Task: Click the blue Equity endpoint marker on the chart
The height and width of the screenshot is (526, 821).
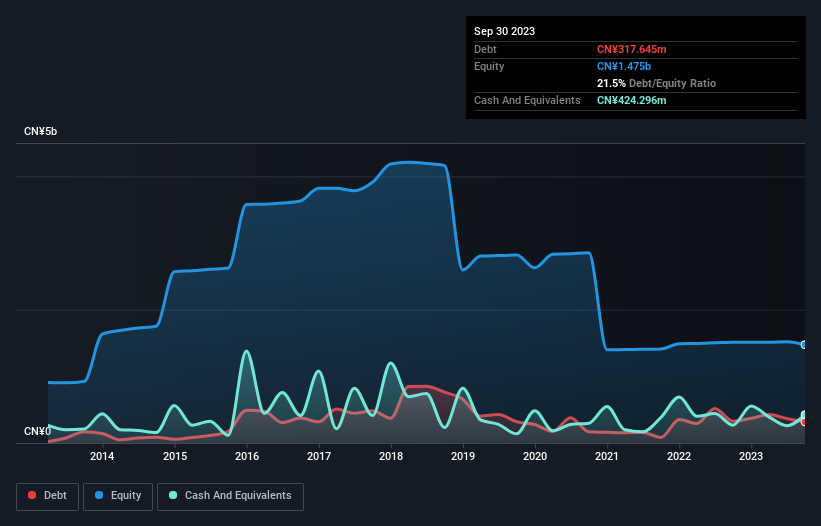Action: tap(803, 344)
